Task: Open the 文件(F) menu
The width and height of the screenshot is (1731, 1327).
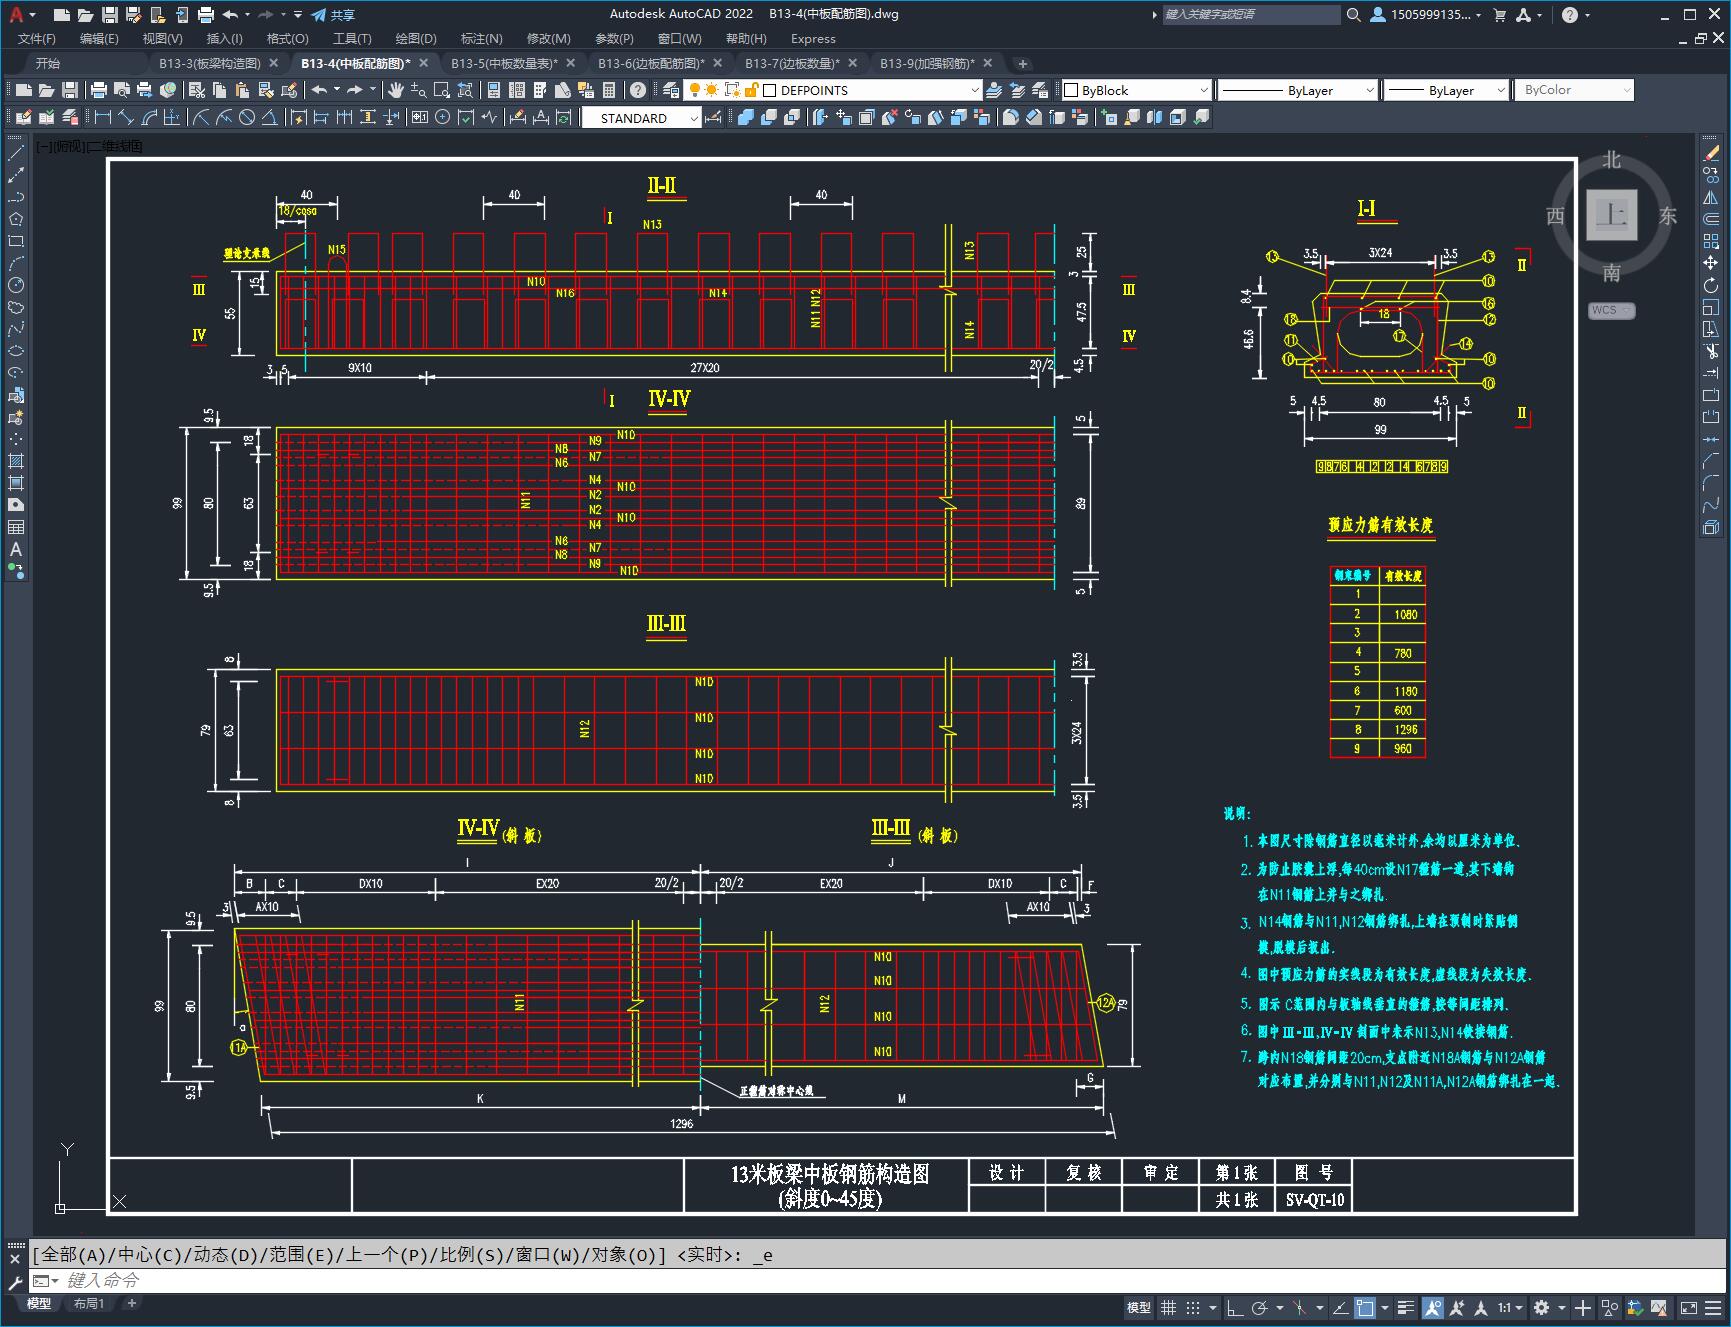Action: (37, 38)
